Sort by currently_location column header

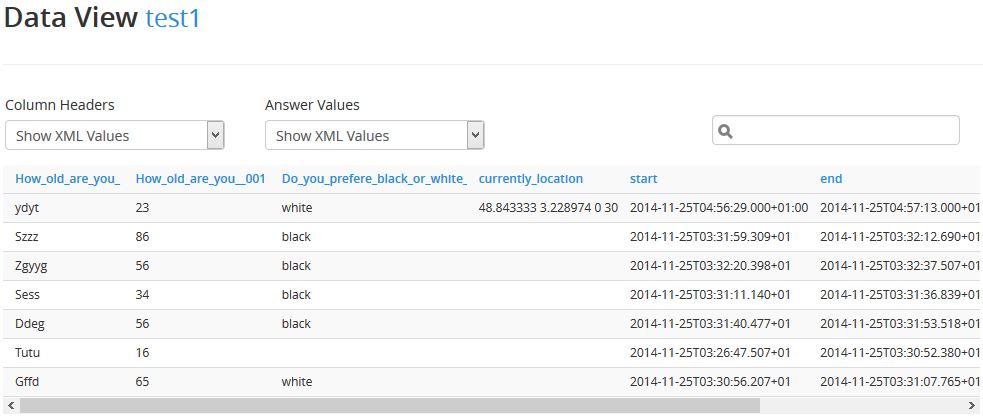pos(531,179)
